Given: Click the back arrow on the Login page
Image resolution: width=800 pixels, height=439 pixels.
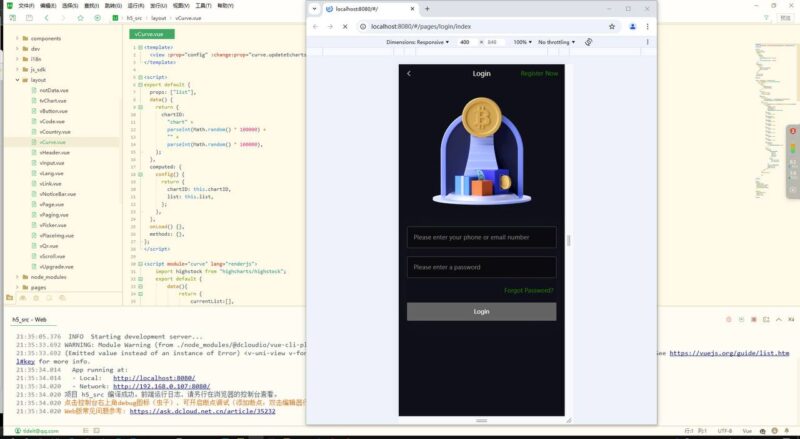Looking at the screenshot, I should tap(408, 74).
